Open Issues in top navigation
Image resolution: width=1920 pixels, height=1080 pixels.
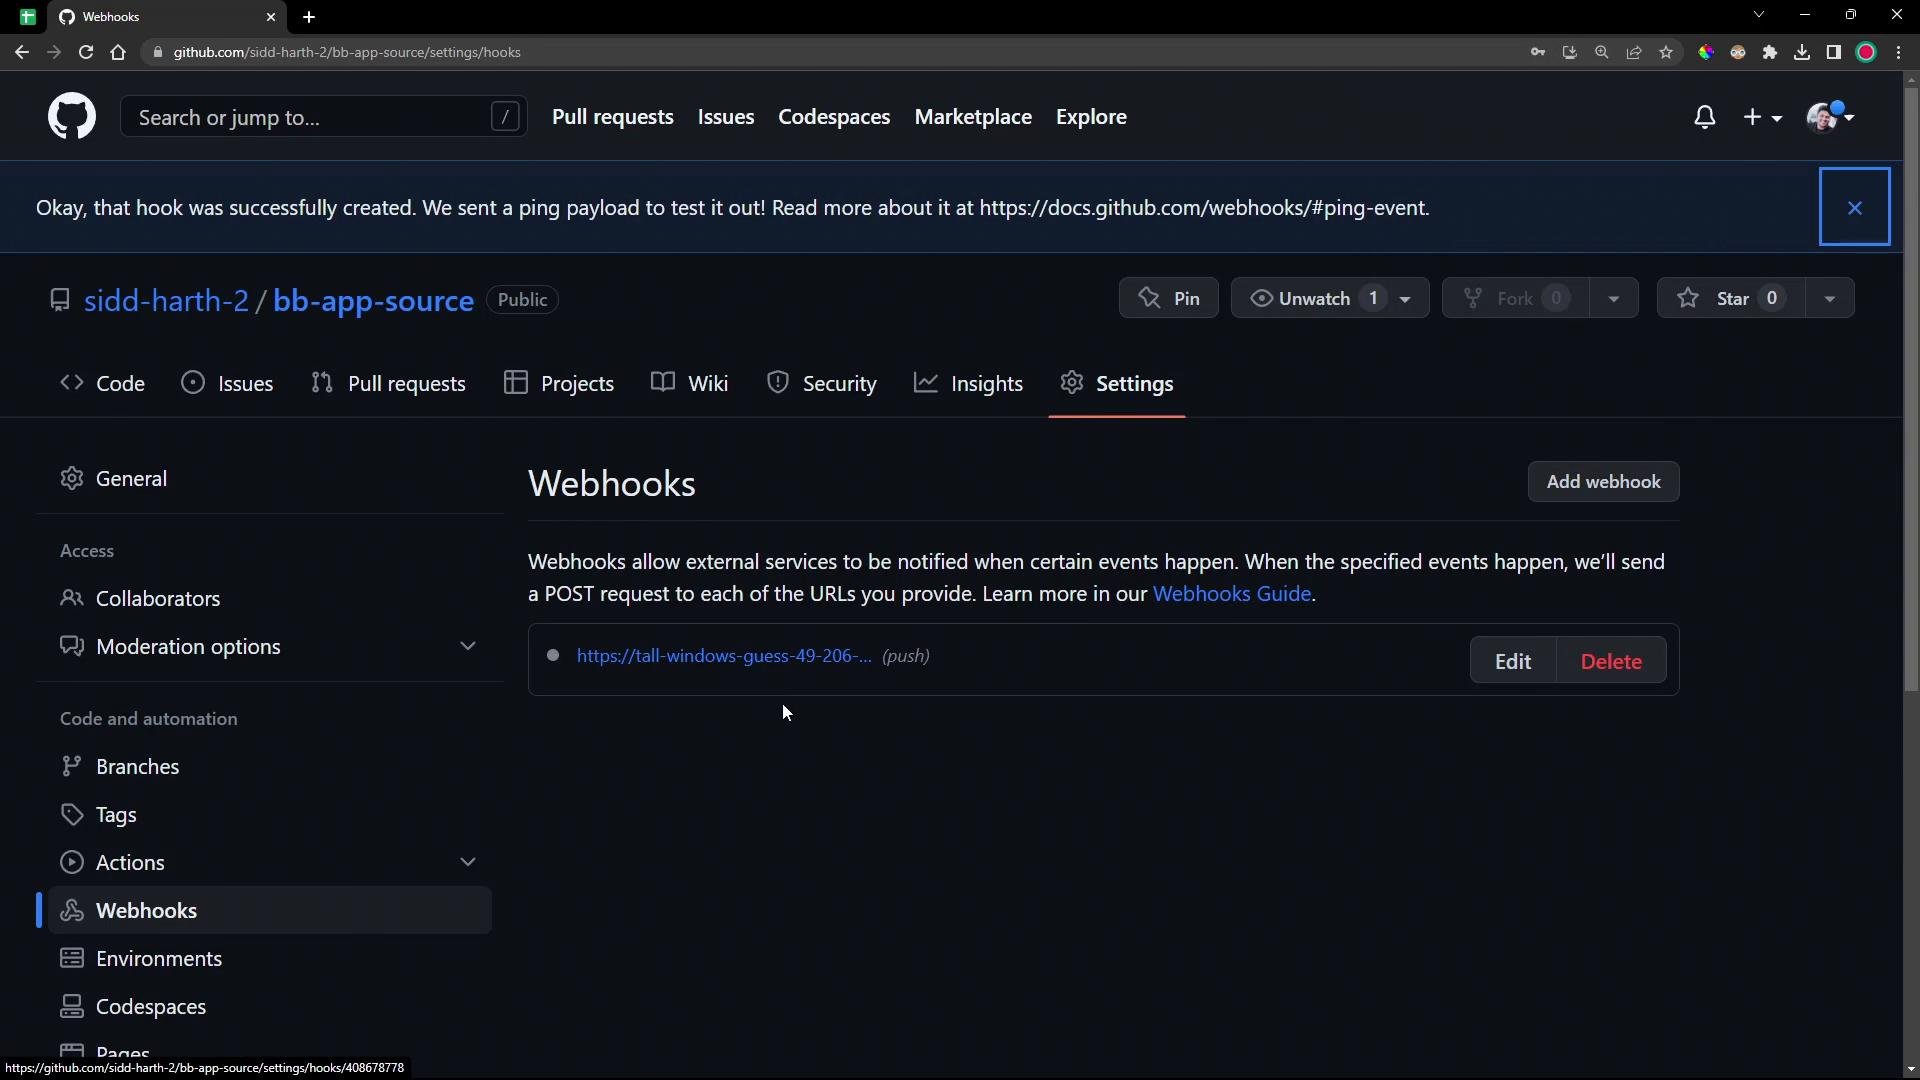click(726, 117)
